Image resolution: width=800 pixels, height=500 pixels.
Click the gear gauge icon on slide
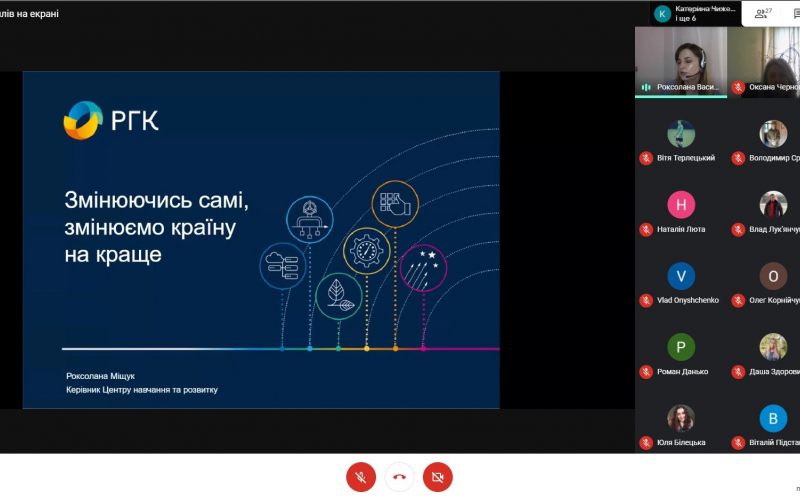[x=366, y=251]
